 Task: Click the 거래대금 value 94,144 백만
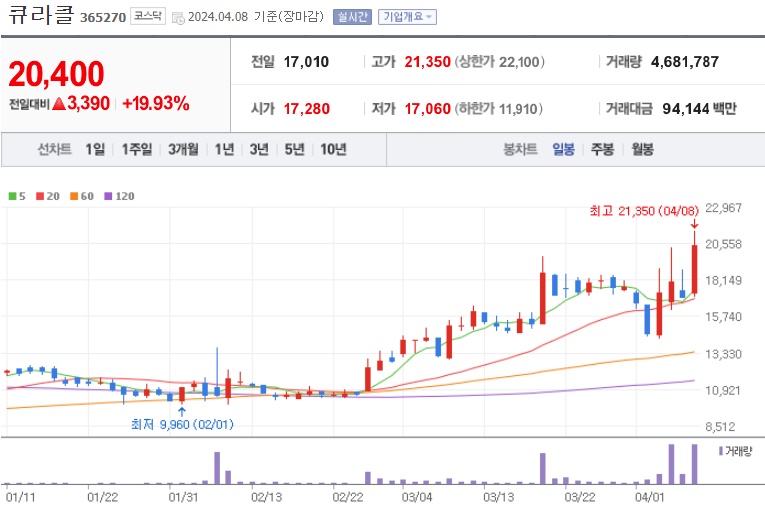tap(700, 108)
